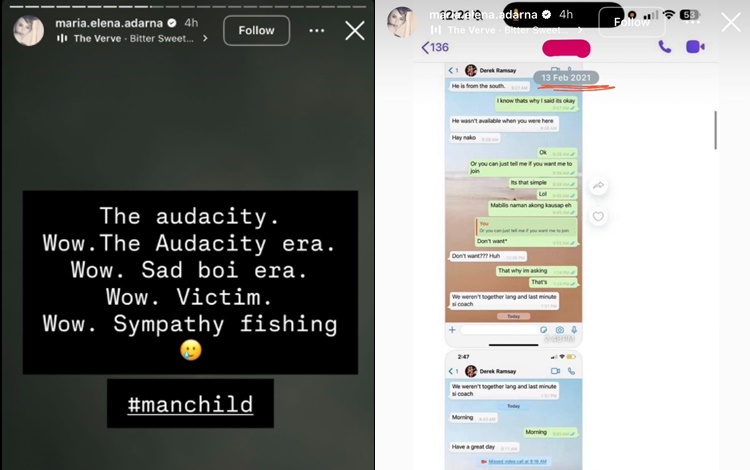The height and width of the screenshot is (470, 750).
Task: Expand music info chevron next to Bitter Sweet
Action: point(205,38)
